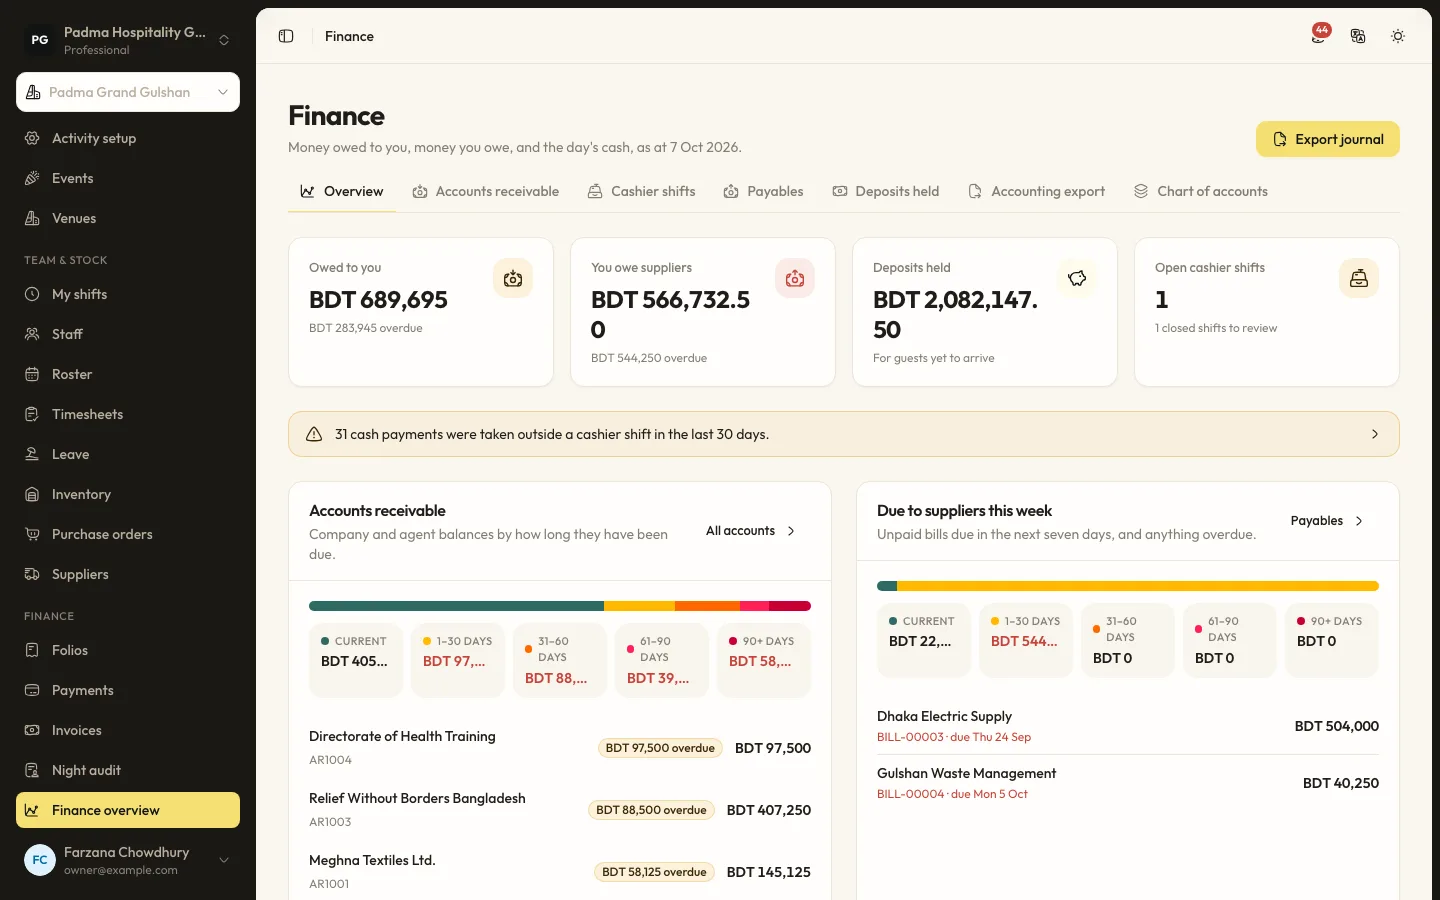Open Staff page in sidebar
The width and height of the screenshot is (1440, 900).
[x=128, y=334]
